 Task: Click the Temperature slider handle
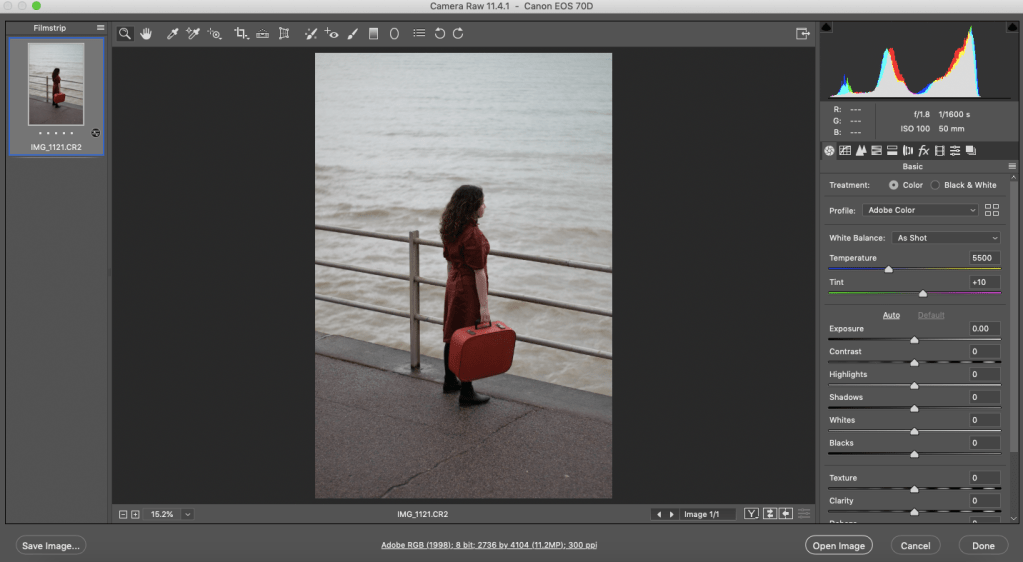pos(888,269)
